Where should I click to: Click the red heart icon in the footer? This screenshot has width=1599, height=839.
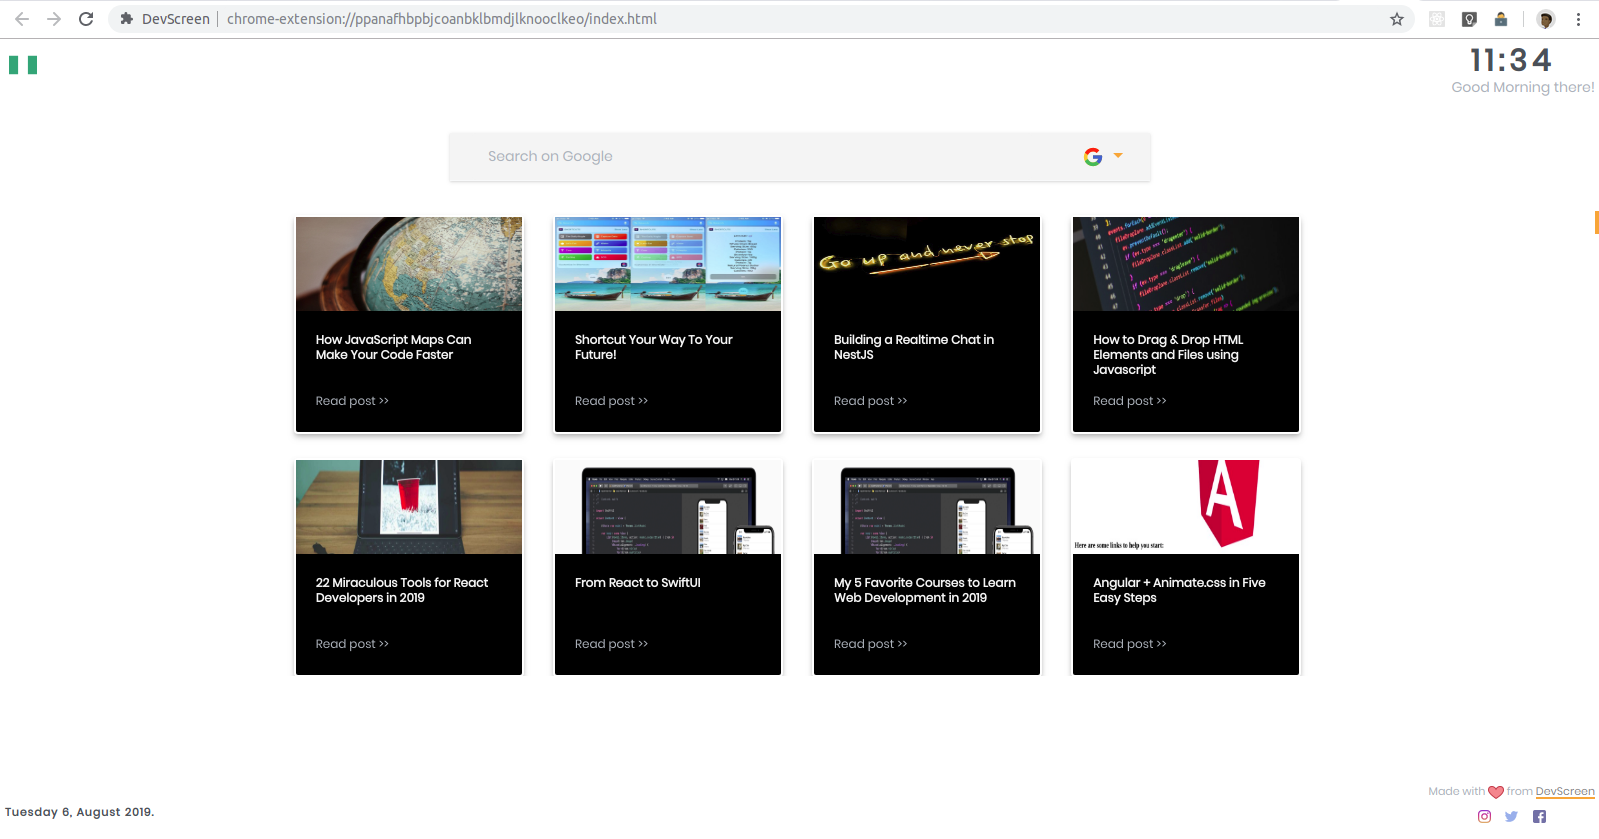(1496, 792)
